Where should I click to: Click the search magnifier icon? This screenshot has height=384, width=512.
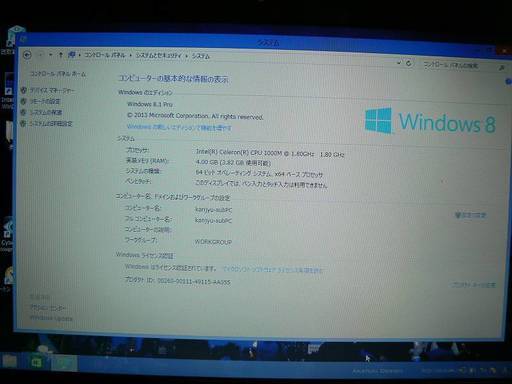point(502,68)
